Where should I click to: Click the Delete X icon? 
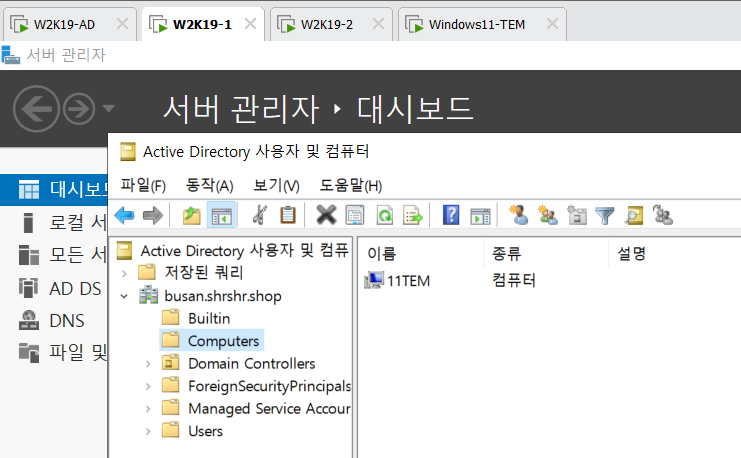pos(326,216)
